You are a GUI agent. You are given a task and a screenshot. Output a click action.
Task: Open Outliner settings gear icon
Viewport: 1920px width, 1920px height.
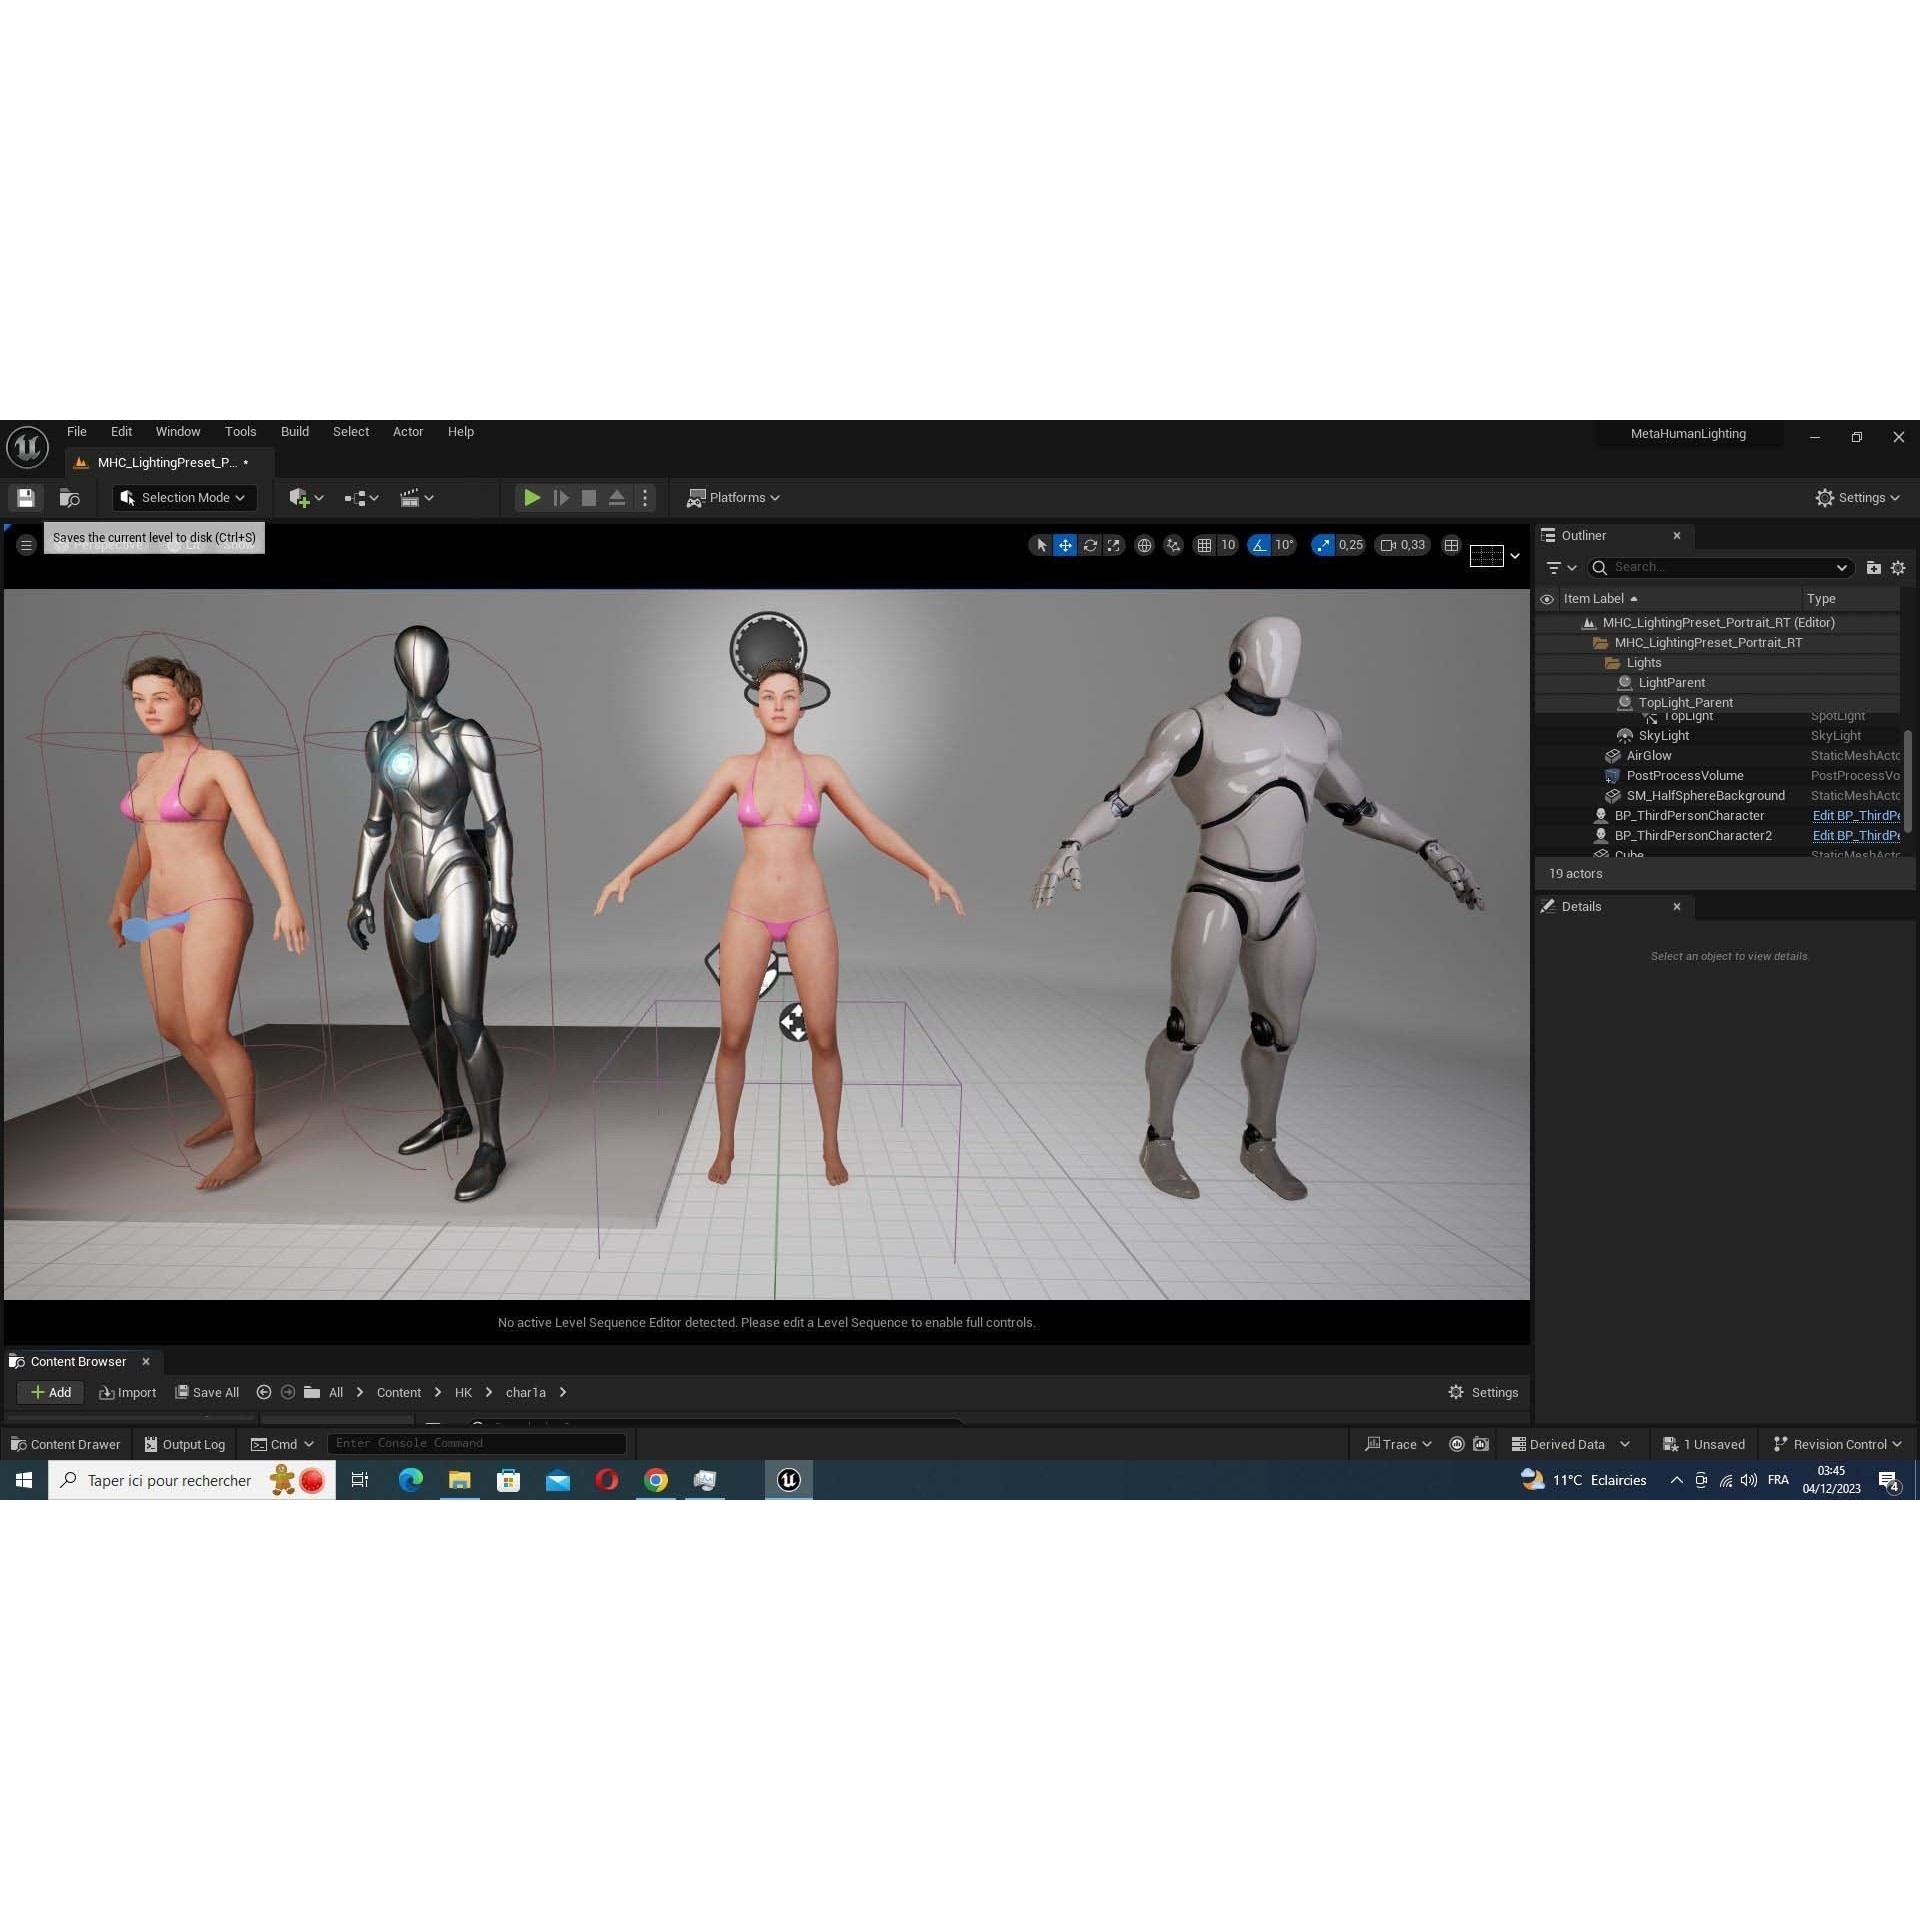tap(1898, 567)
